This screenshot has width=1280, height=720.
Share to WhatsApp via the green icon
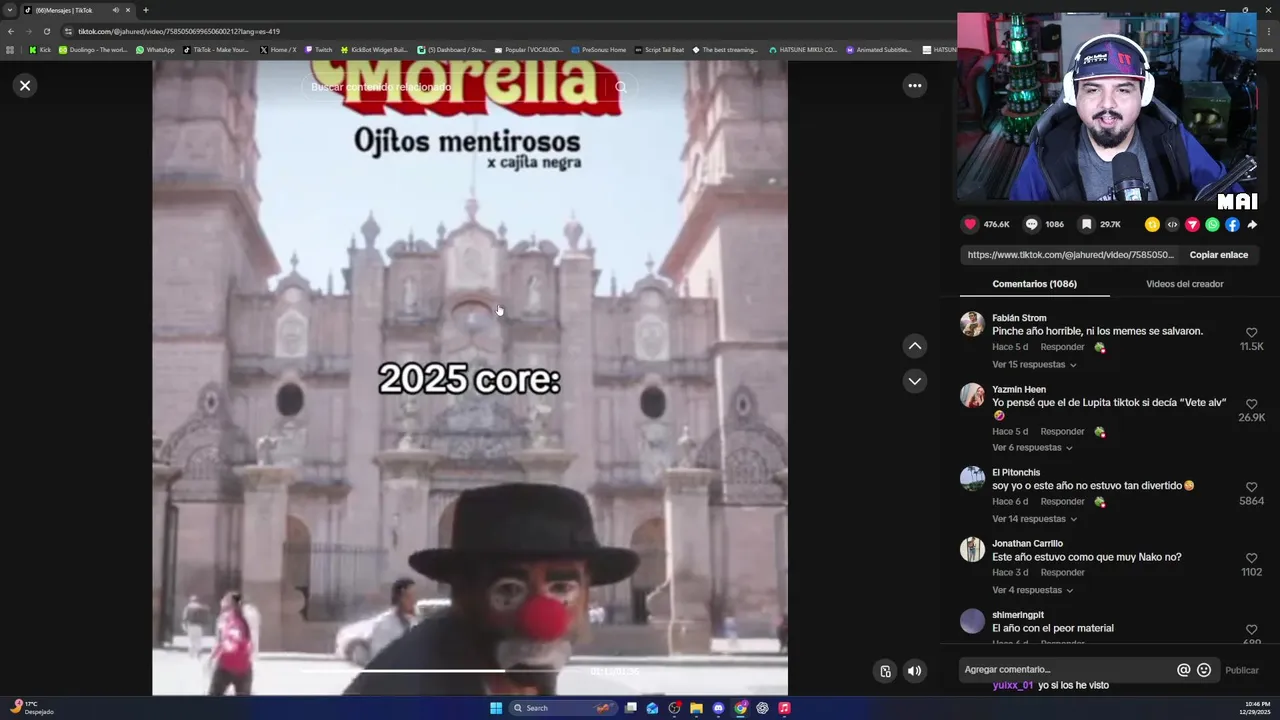1212,225
